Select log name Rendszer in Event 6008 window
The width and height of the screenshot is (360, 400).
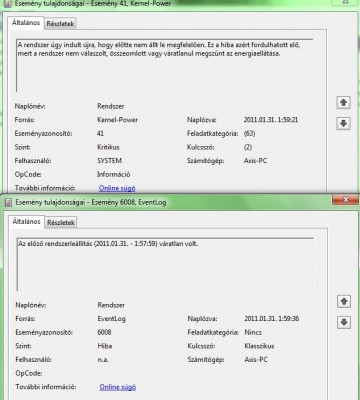pyautogui.click(x=111, y=305)
